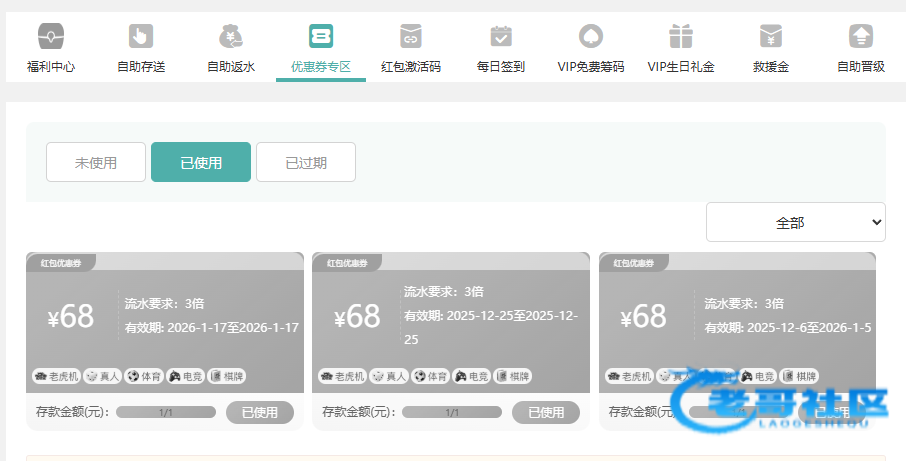Open the 每日签到 calendar icon
906x461 pixels.
tap(500, 37)
